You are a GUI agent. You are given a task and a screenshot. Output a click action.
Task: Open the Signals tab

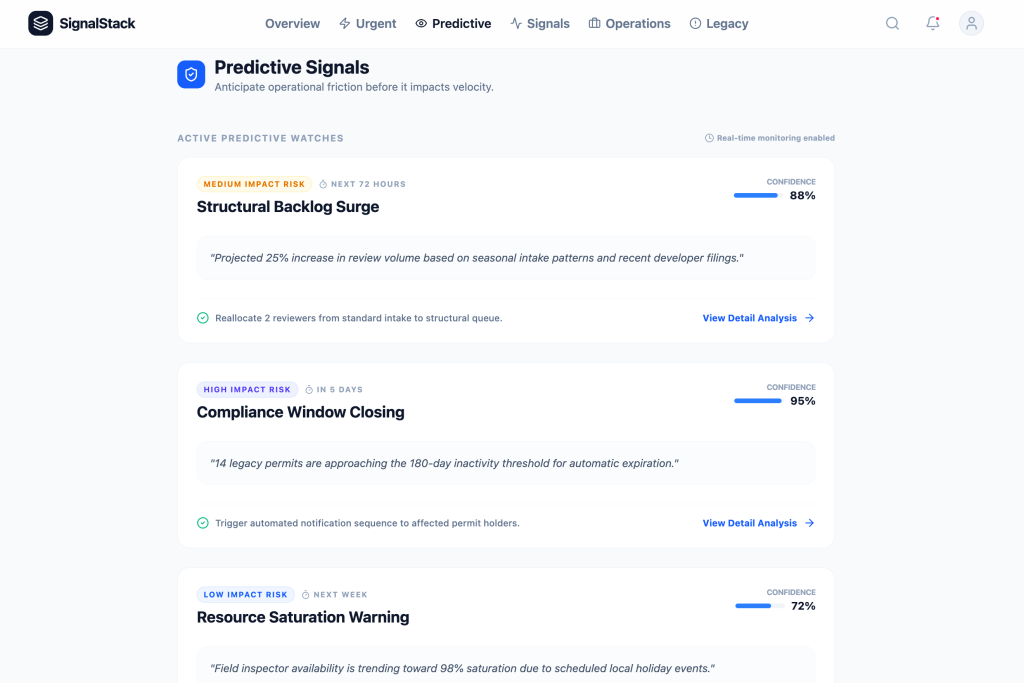coord(540,23)
